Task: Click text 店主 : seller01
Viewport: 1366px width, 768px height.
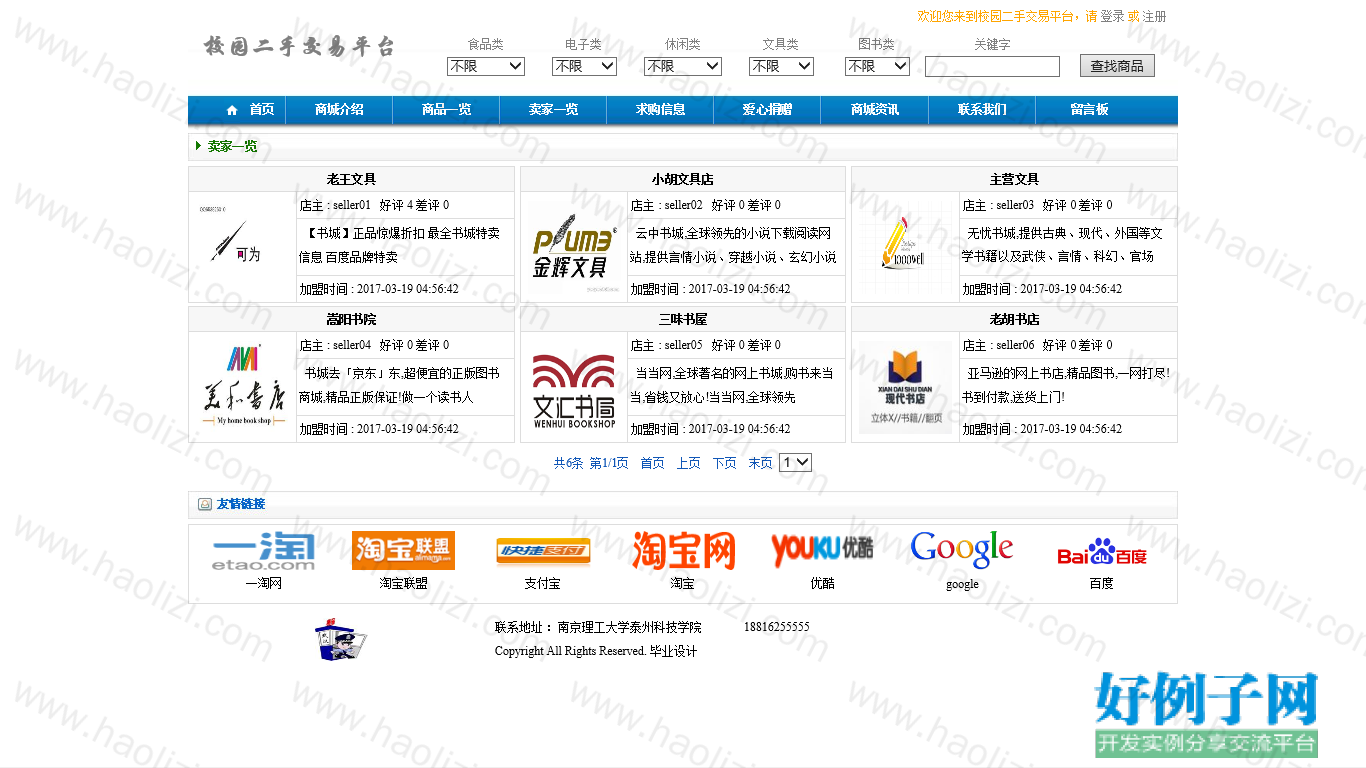Action: point(335,205)
